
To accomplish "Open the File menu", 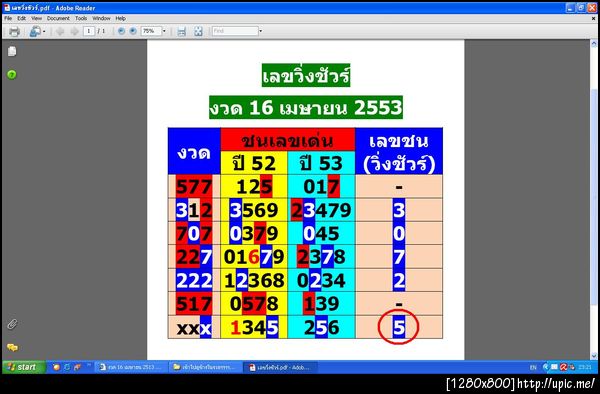I will (x=8, y=18).
